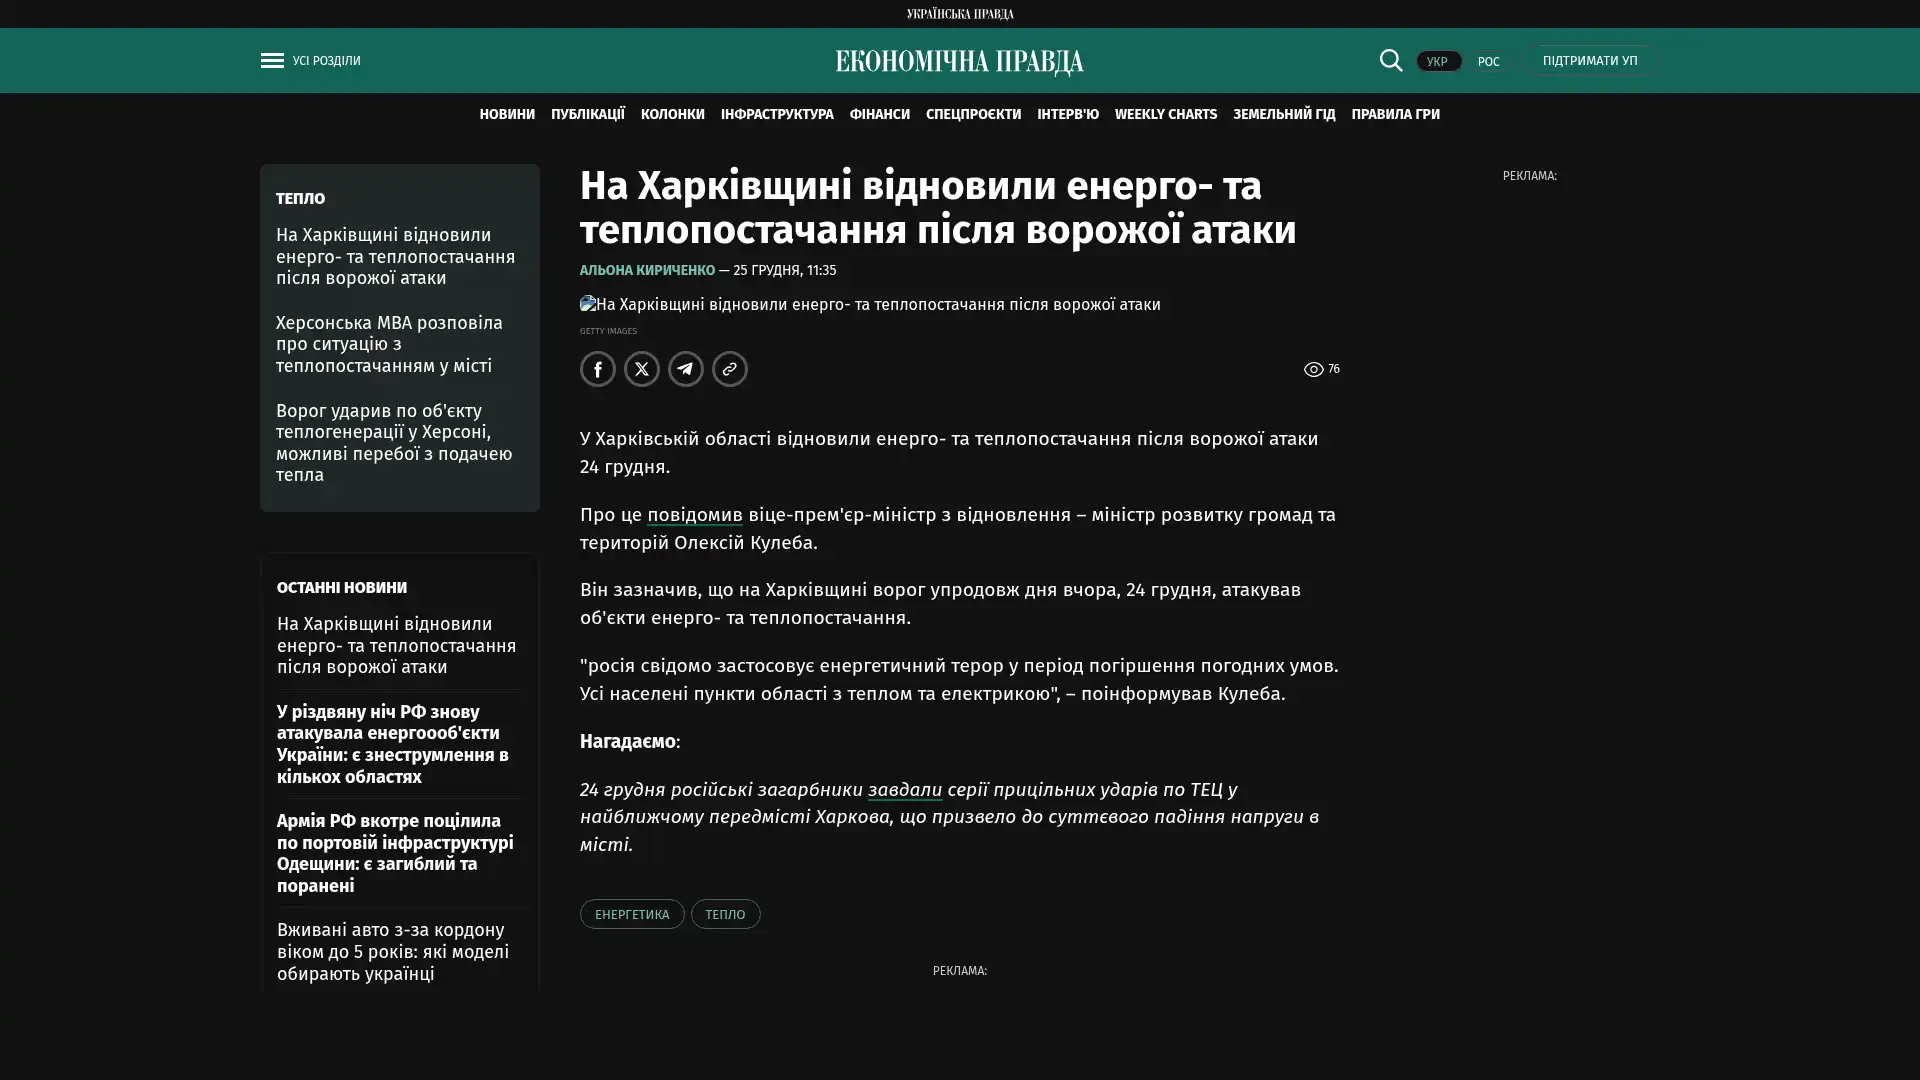Click the article header image

(x=870, y=305)
